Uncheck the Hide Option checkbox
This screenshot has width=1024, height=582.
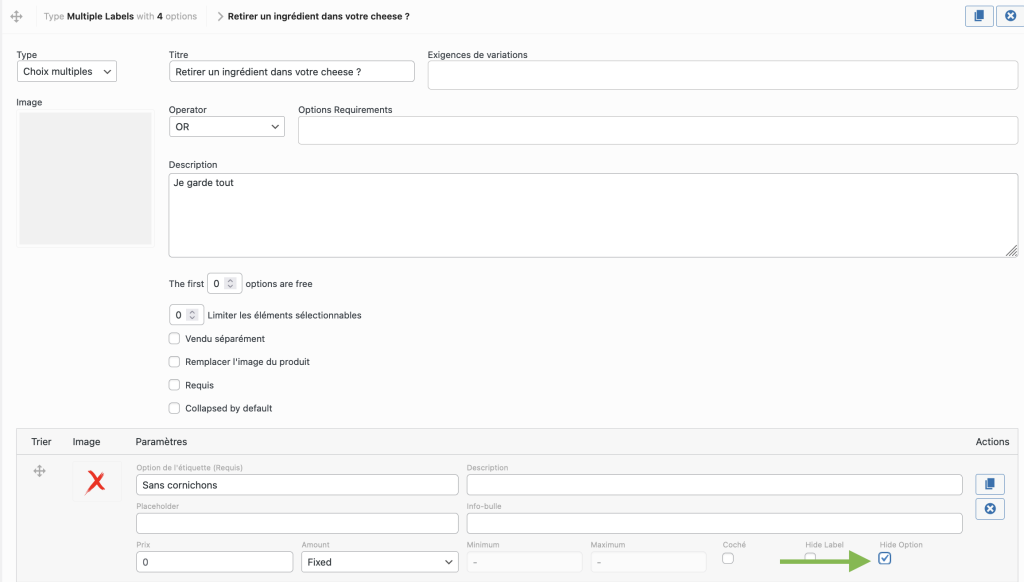[885, 558]
